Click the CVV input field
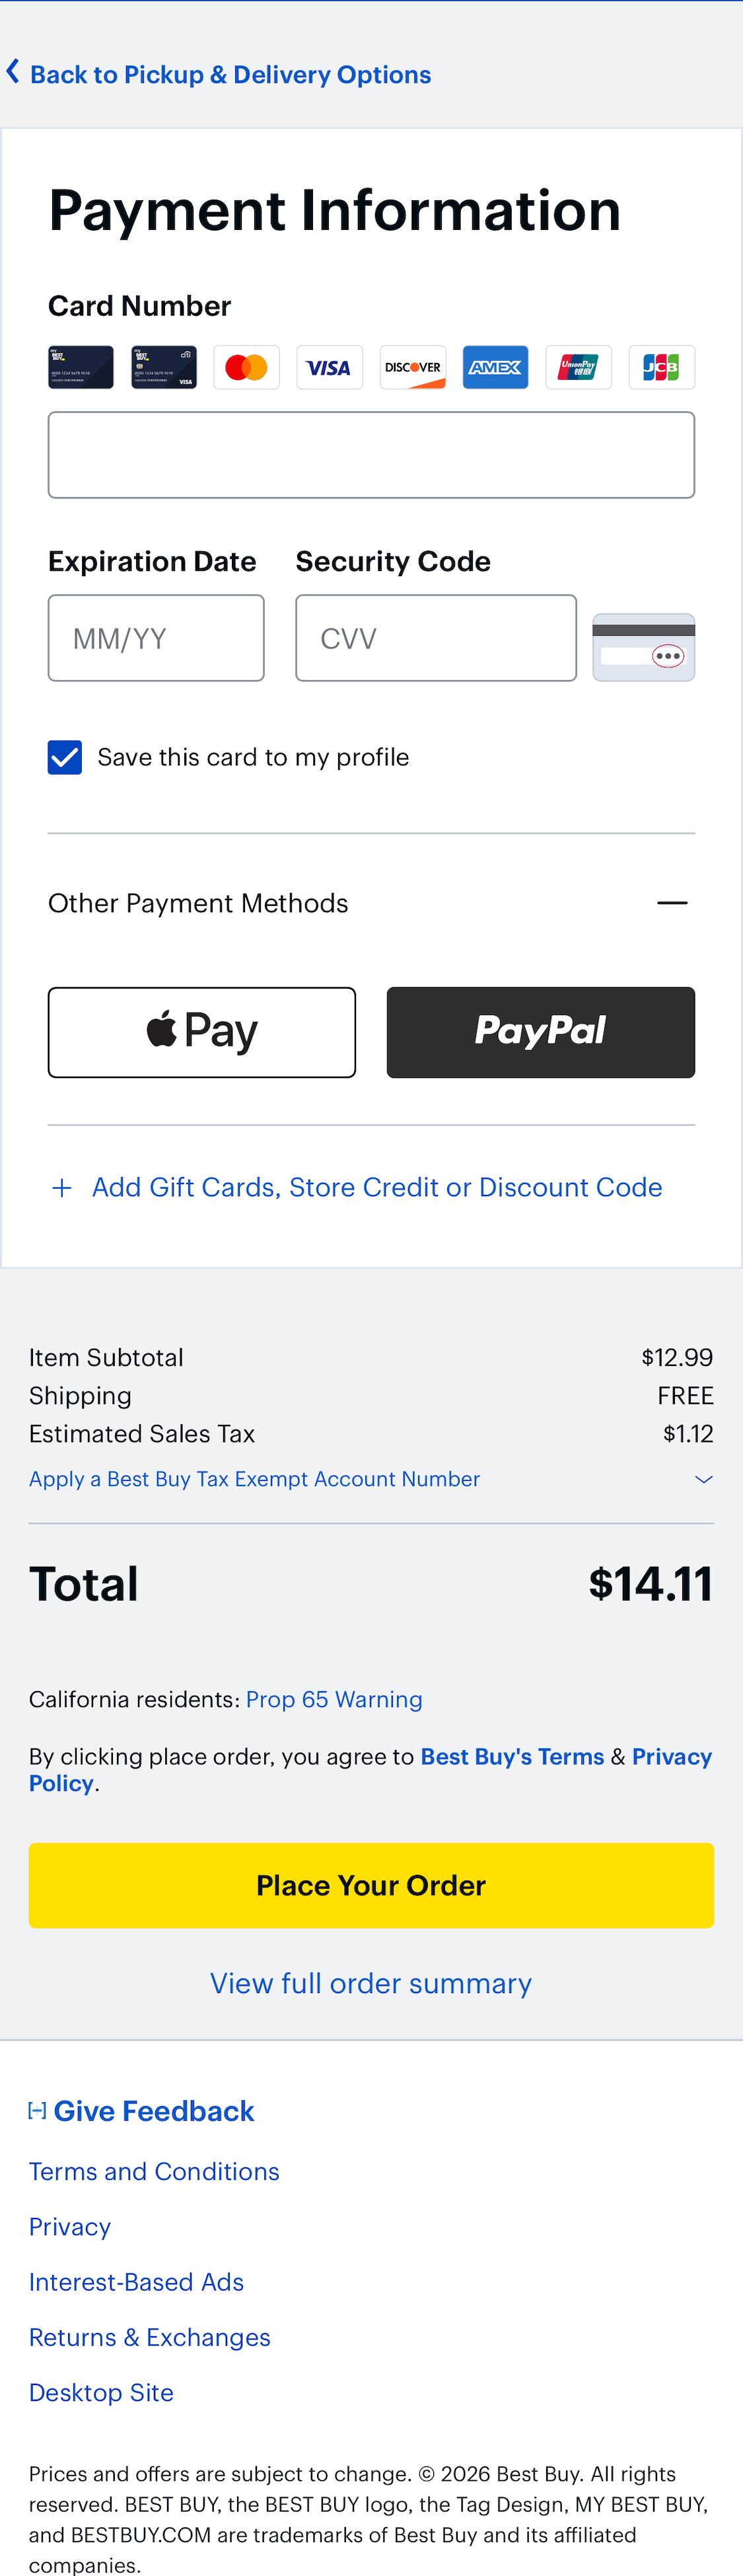The image size is (743, 2576). (435, 637)
